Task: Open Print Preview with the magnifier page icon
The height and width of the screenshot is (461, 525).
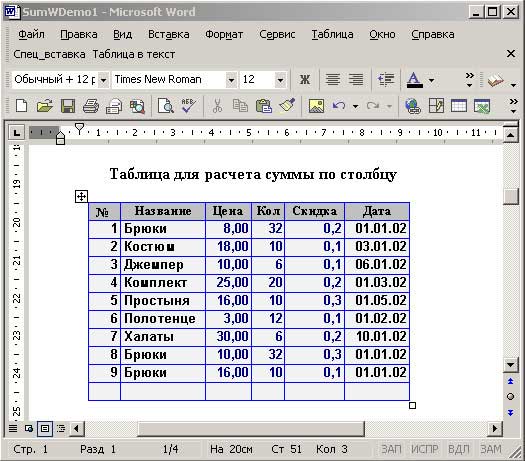Action: [x=165, y=106]
